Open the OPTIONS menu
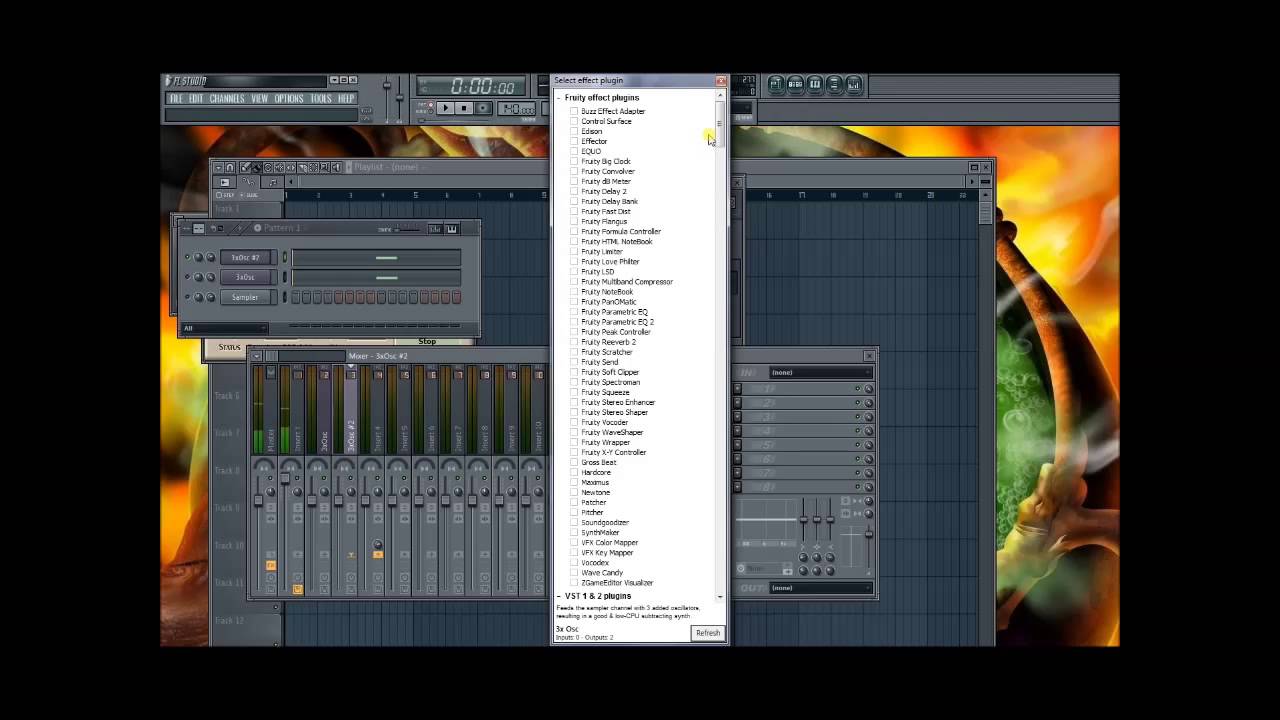Screen dimensions: 1280x720 pos(289,99)
